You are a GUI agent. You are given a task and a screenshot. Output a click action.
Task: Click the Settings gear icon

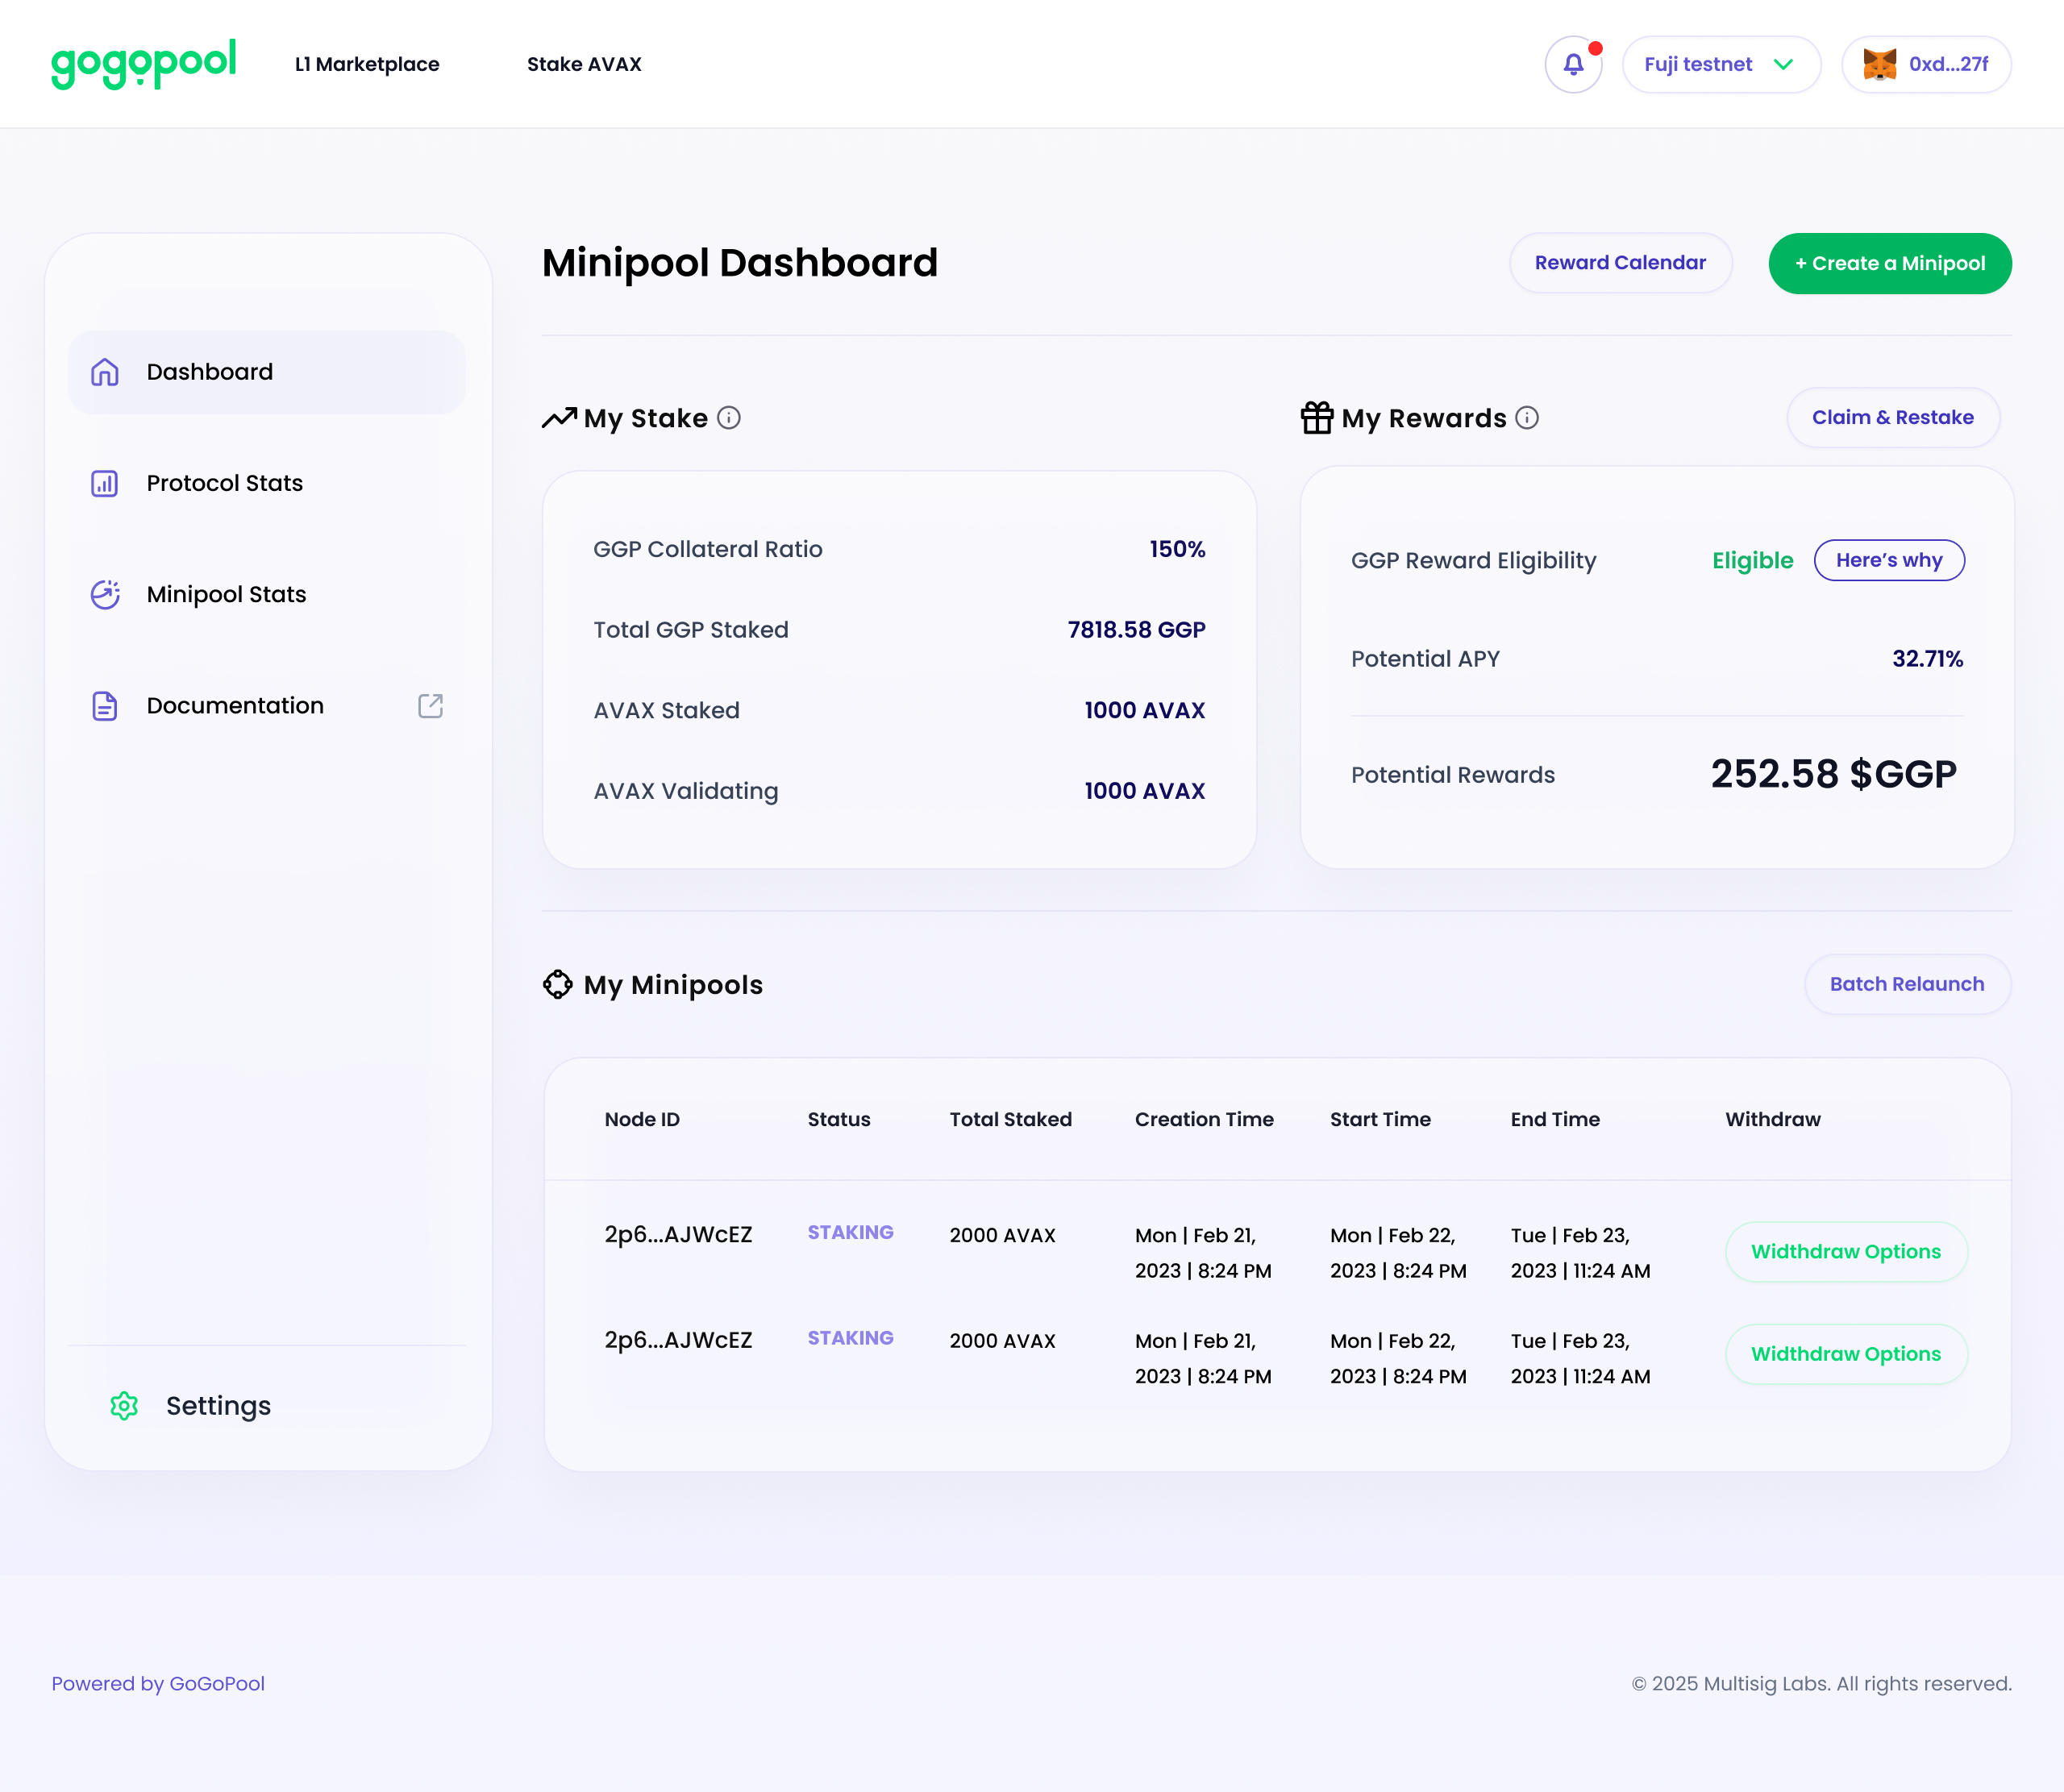click(124, 1406)
